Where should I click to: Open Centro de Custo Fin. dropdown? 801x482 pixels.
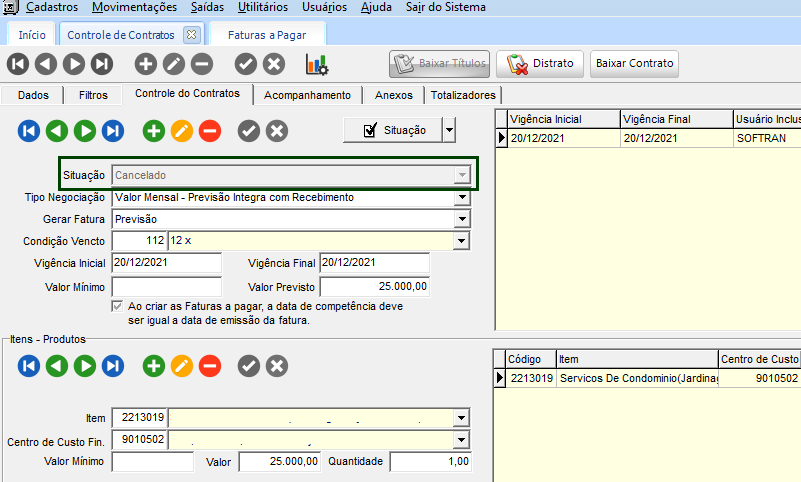(461, 440)
